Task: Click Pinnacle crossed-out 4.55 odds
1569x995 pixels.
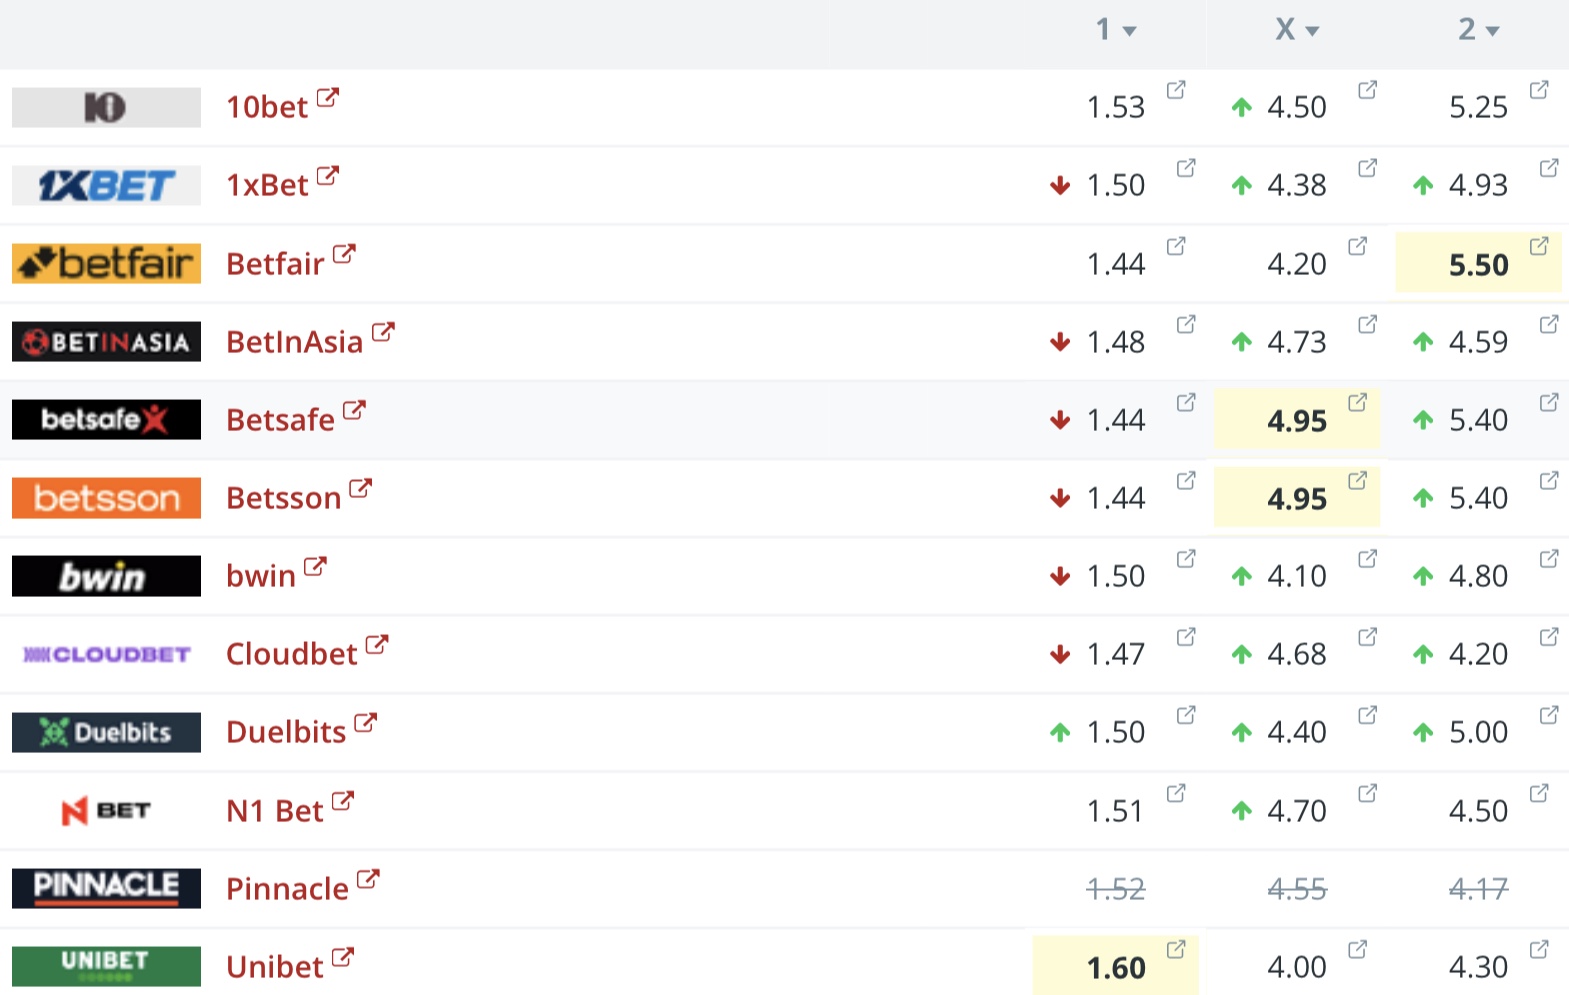Action: click(1297, 888)
